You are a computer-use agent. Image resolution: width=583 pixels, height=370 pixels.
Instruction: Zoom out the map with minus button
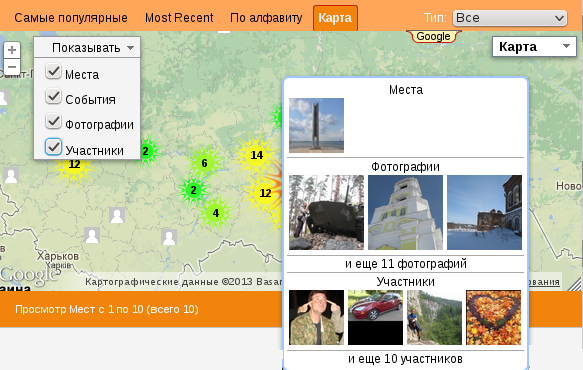tap(12, 67)
